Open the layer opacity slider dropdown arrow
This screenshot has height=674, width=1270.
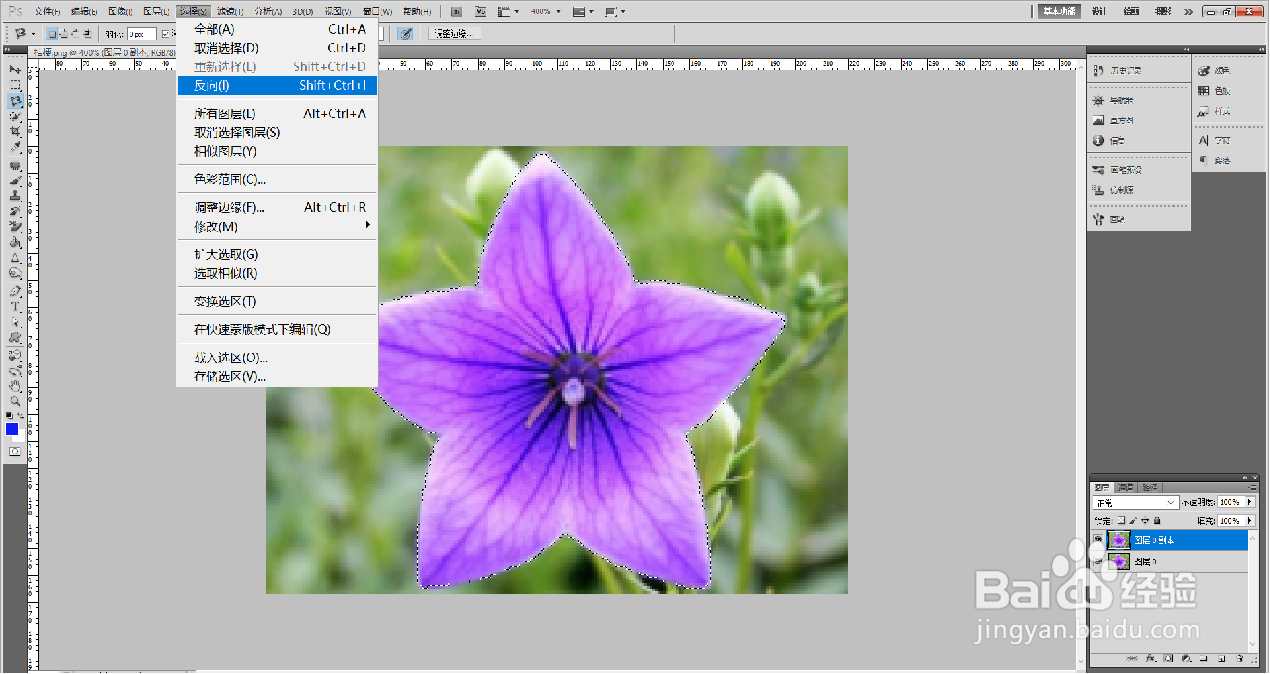click(1249, 502)
